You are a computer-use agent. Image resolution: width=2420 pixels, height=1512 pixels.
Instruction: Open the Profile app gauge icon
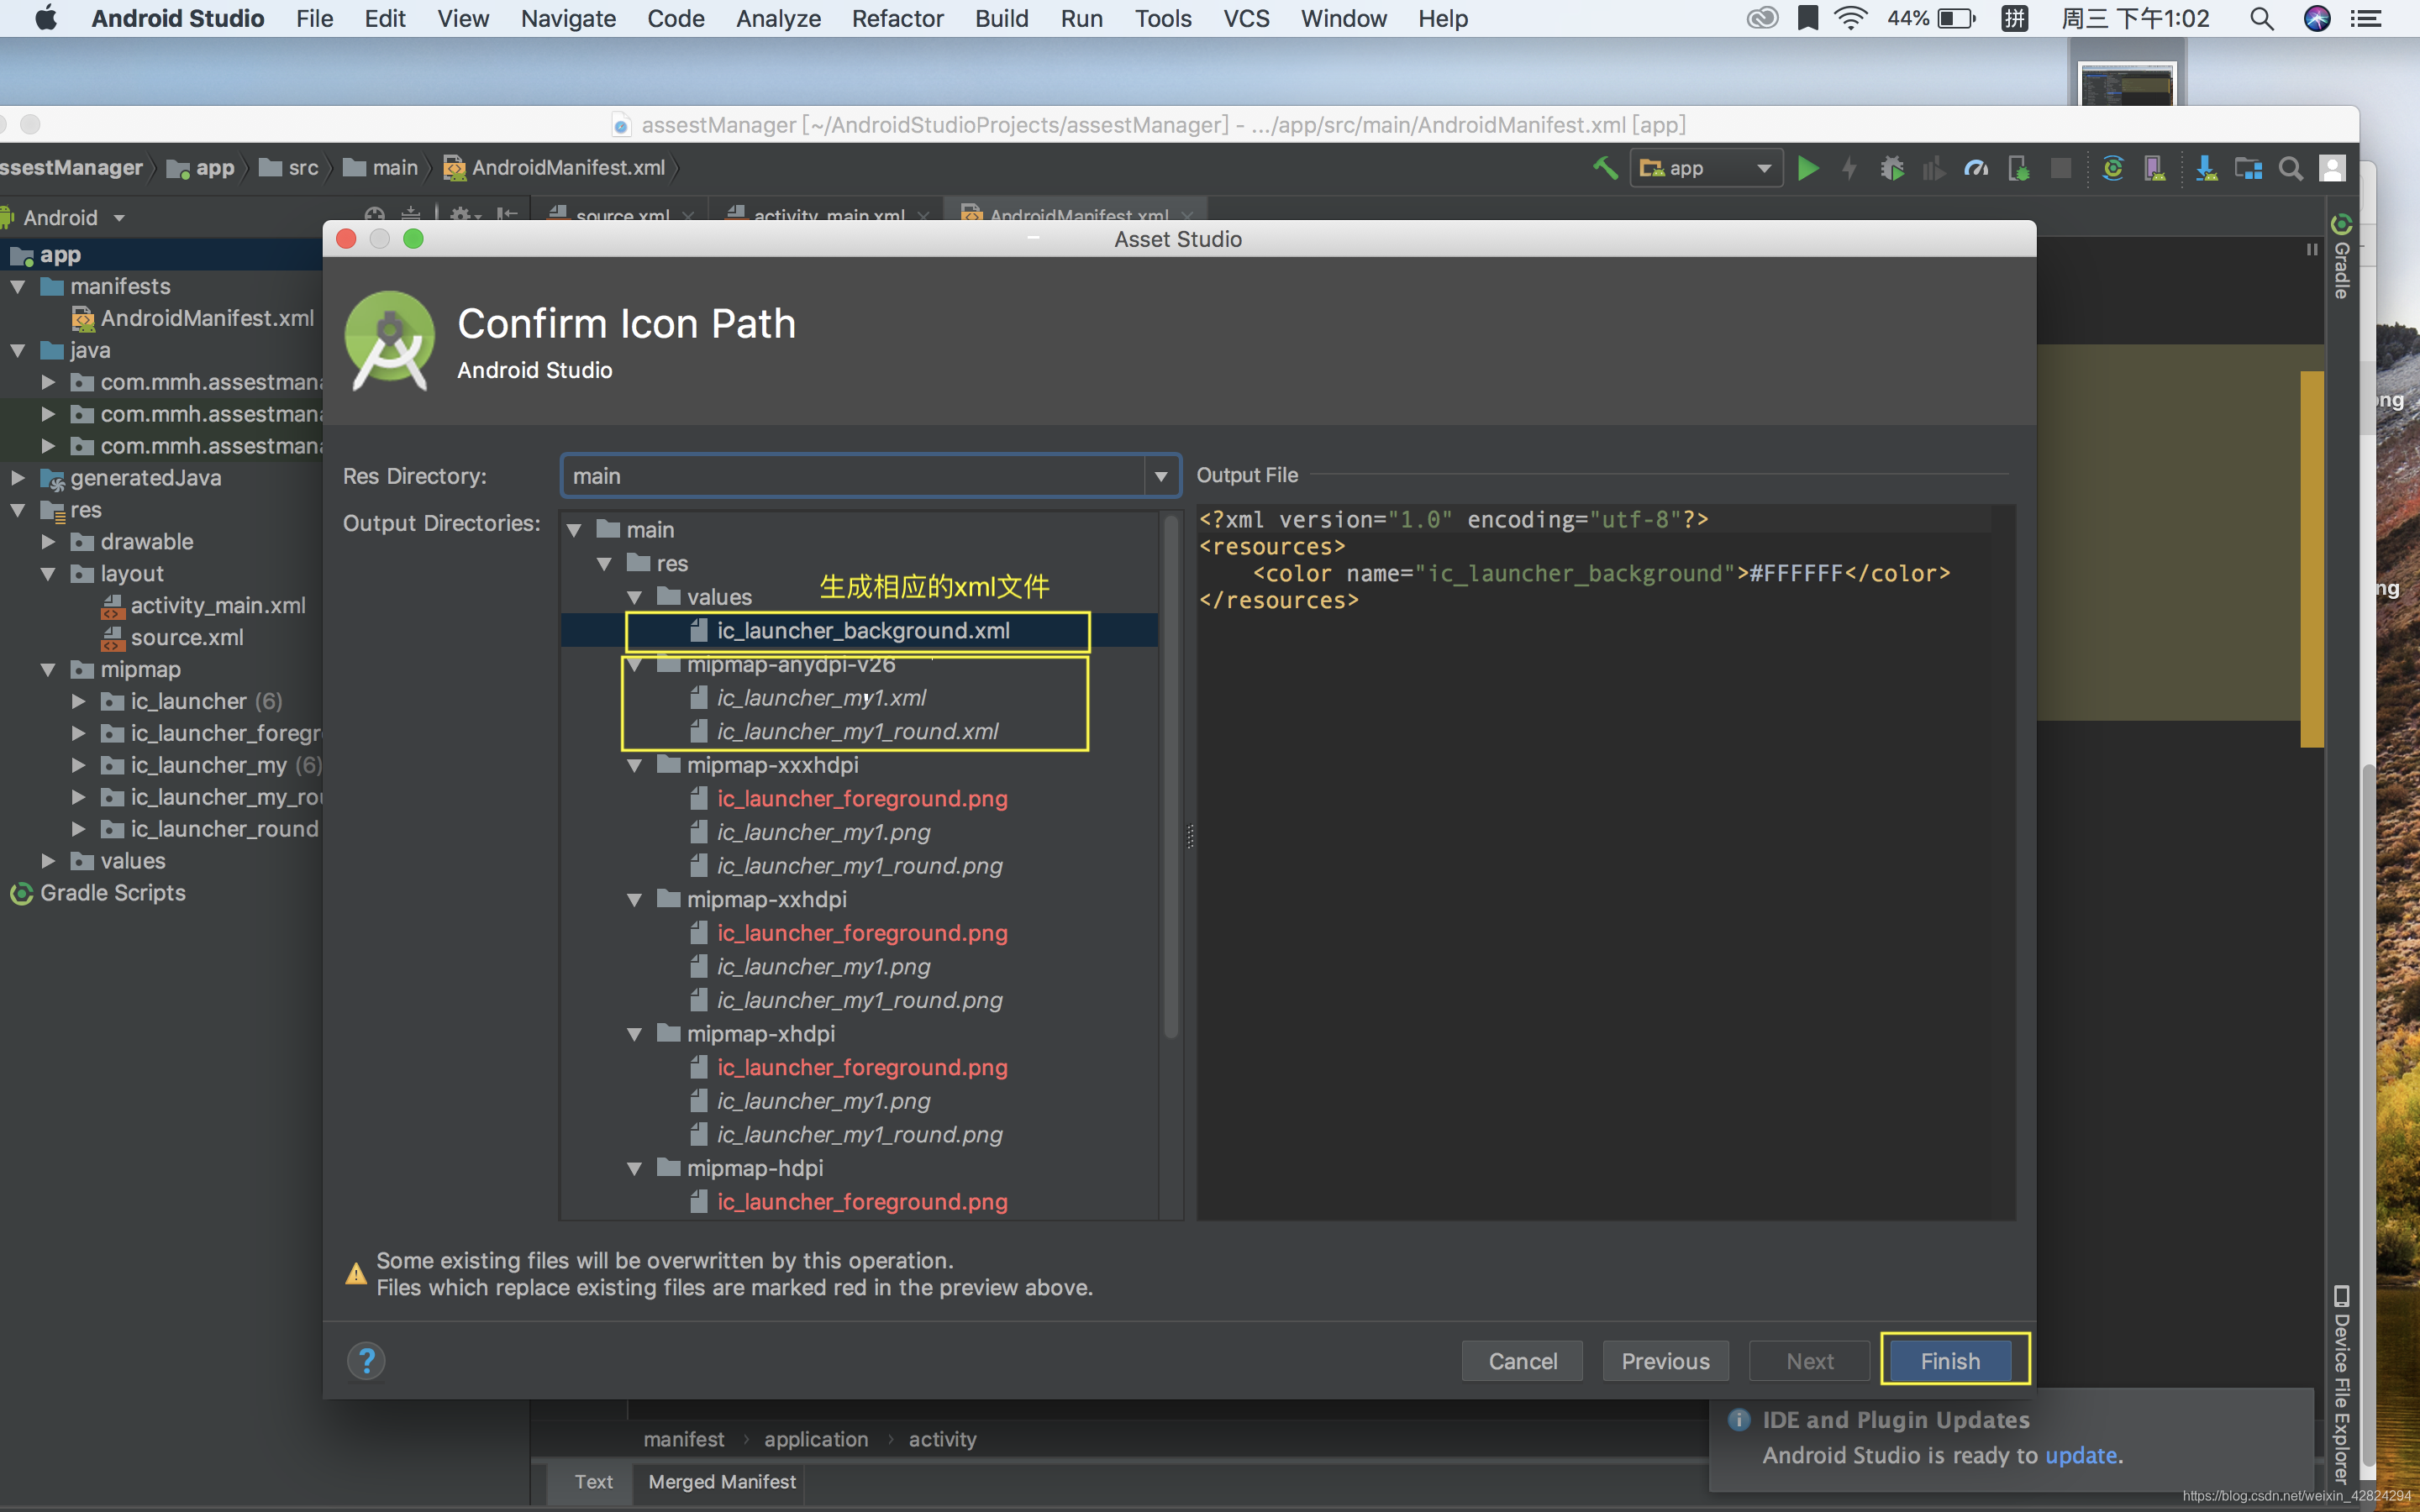(1976, 168)
